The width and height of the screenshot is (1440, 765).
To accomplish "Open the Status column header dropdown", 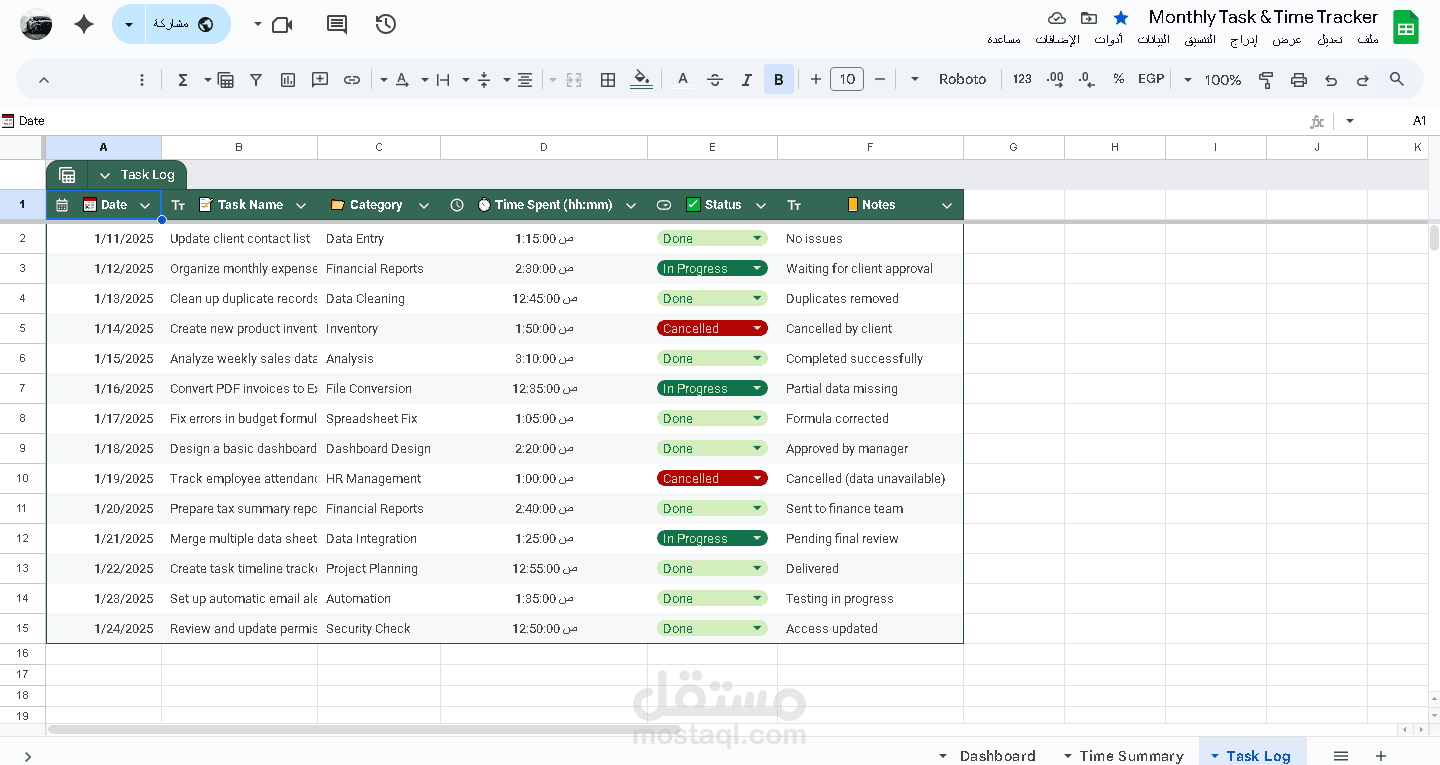I will 761,205.
